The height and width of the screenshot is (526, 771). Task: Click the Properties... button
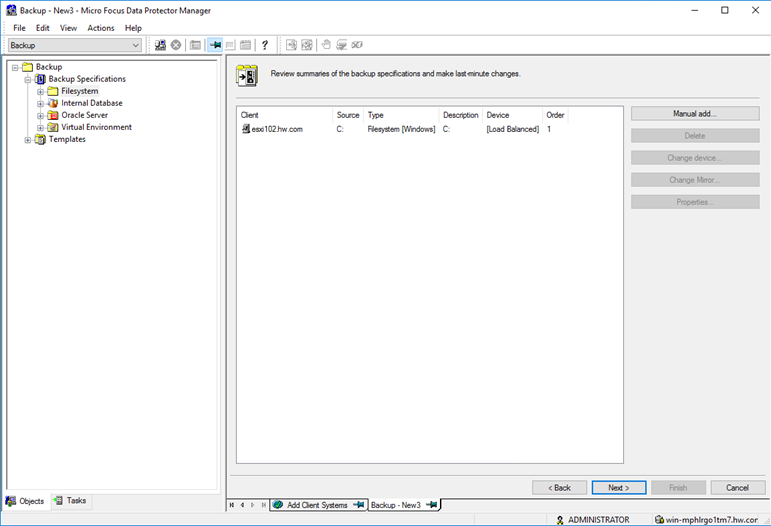click(x=695, y=202)
